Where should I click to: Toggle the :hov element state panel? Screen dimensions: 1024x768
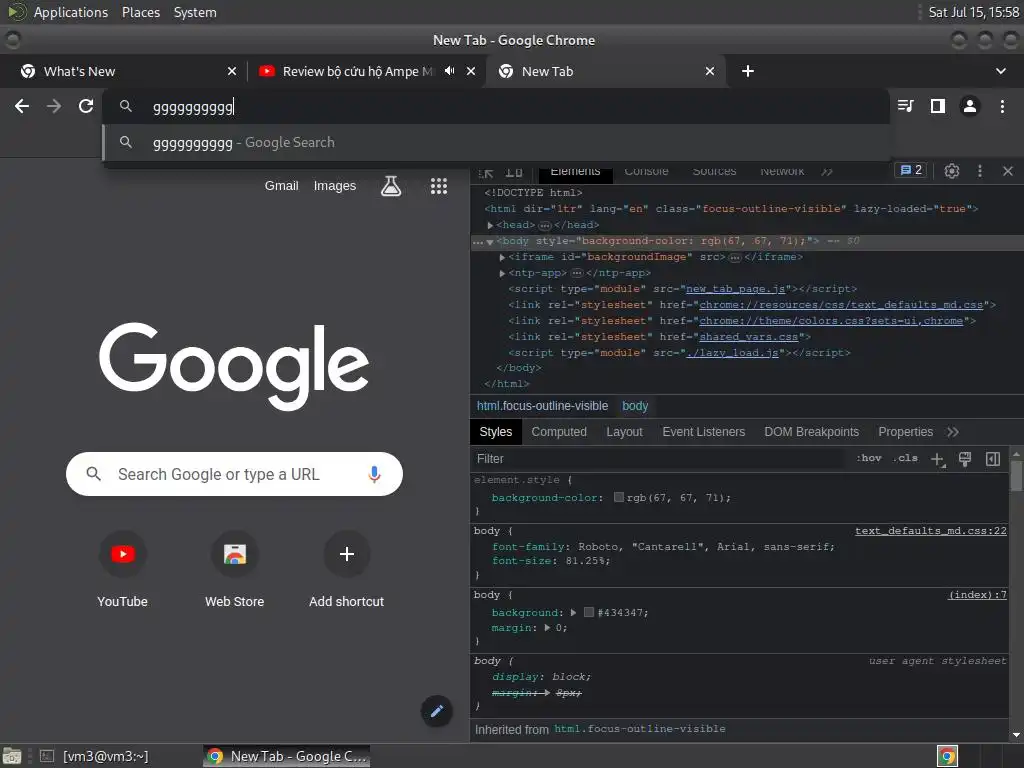tap(869, 458)
